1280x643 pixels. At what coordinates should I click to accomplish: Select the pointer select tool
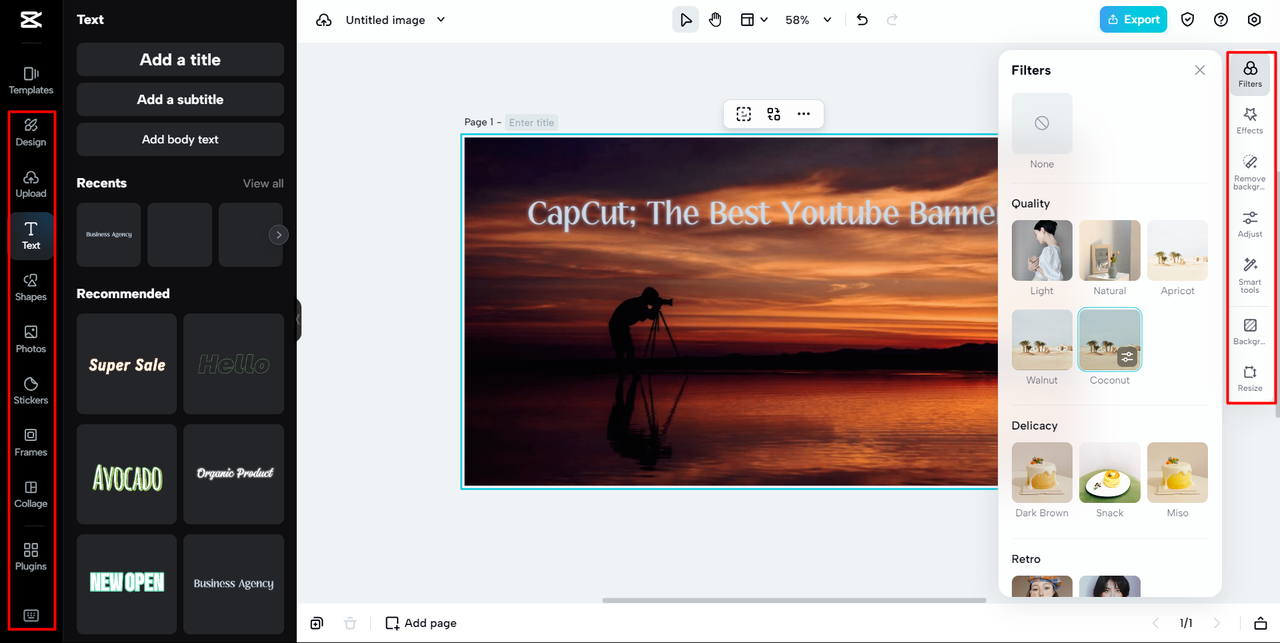686,20
